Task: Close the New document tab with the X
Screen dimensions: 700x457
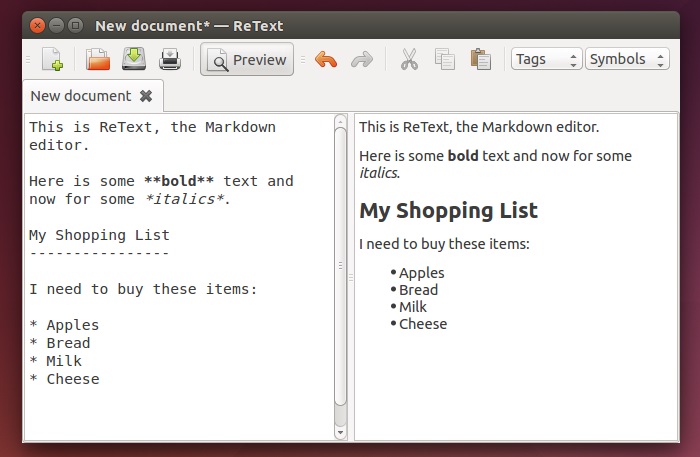Action: [x=146, y=96]
